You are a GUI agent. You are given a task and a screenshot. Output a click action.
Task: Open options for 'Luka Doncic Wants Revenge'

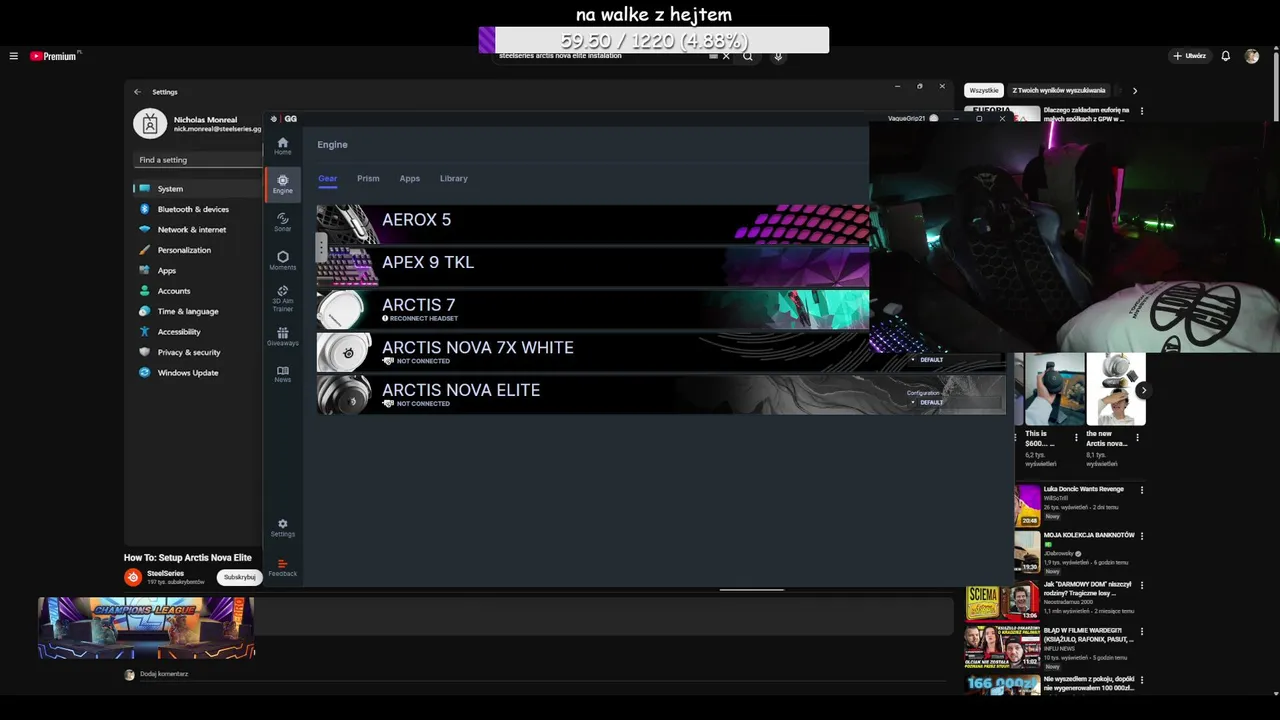1142,490
